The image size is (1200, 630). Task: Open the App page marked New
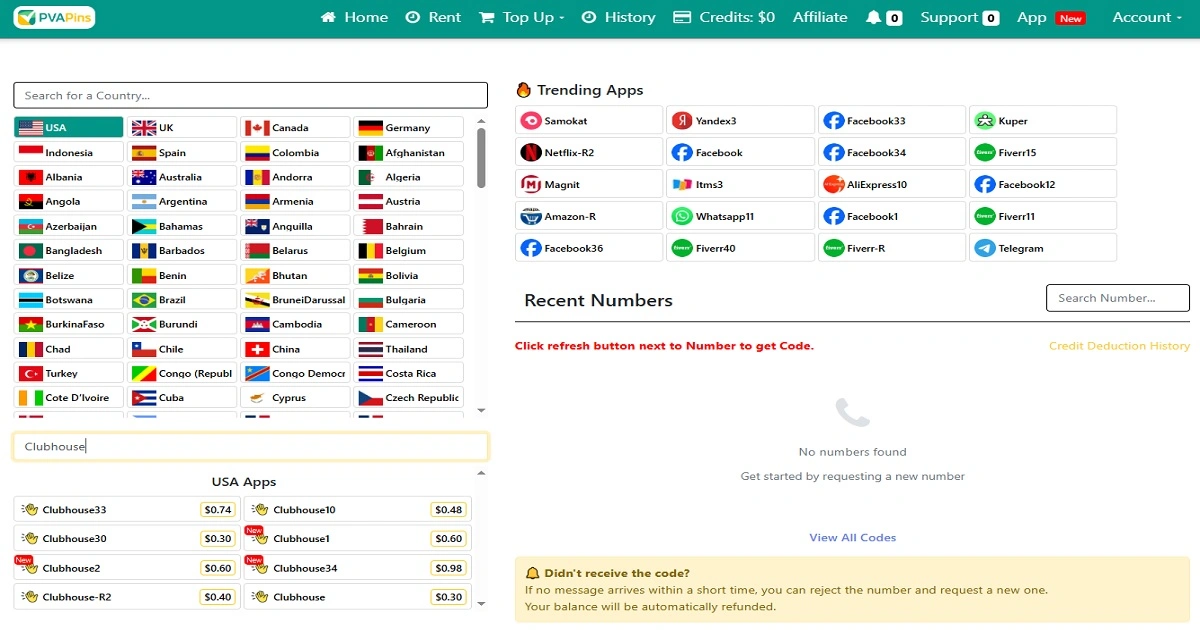[x=1051, y=17]
